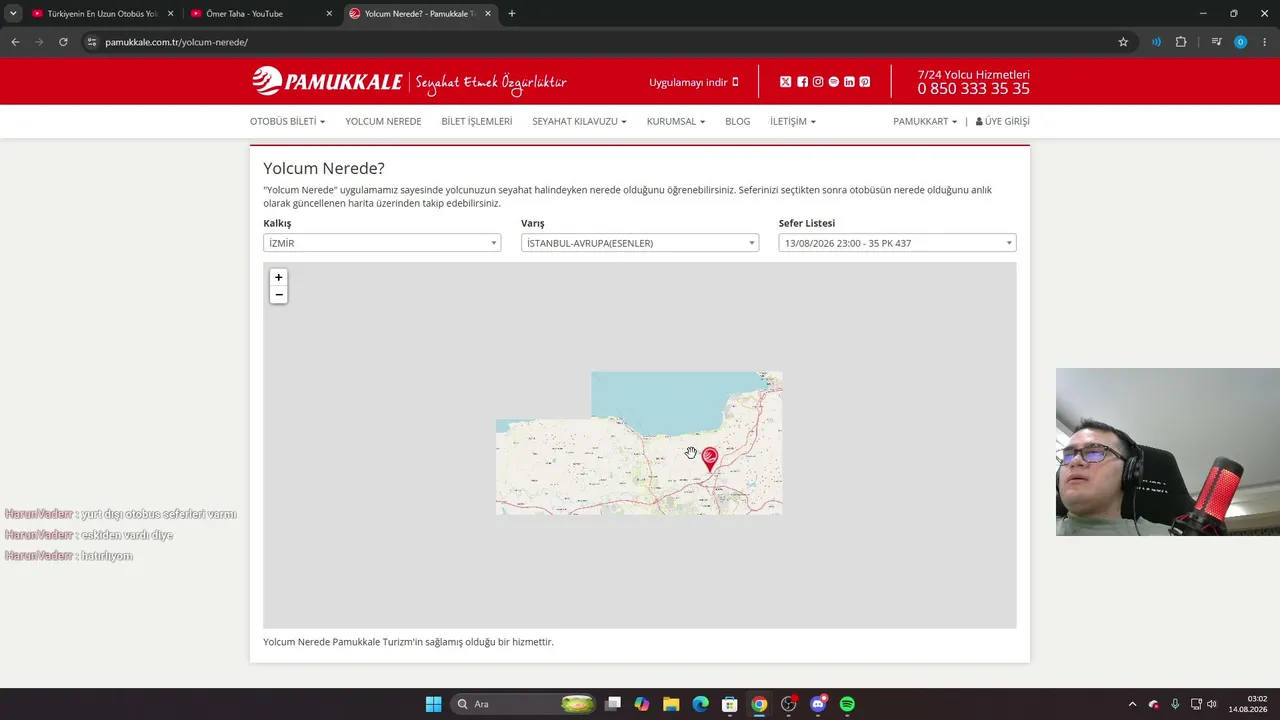View site information icon in address bar

(91, 42)
